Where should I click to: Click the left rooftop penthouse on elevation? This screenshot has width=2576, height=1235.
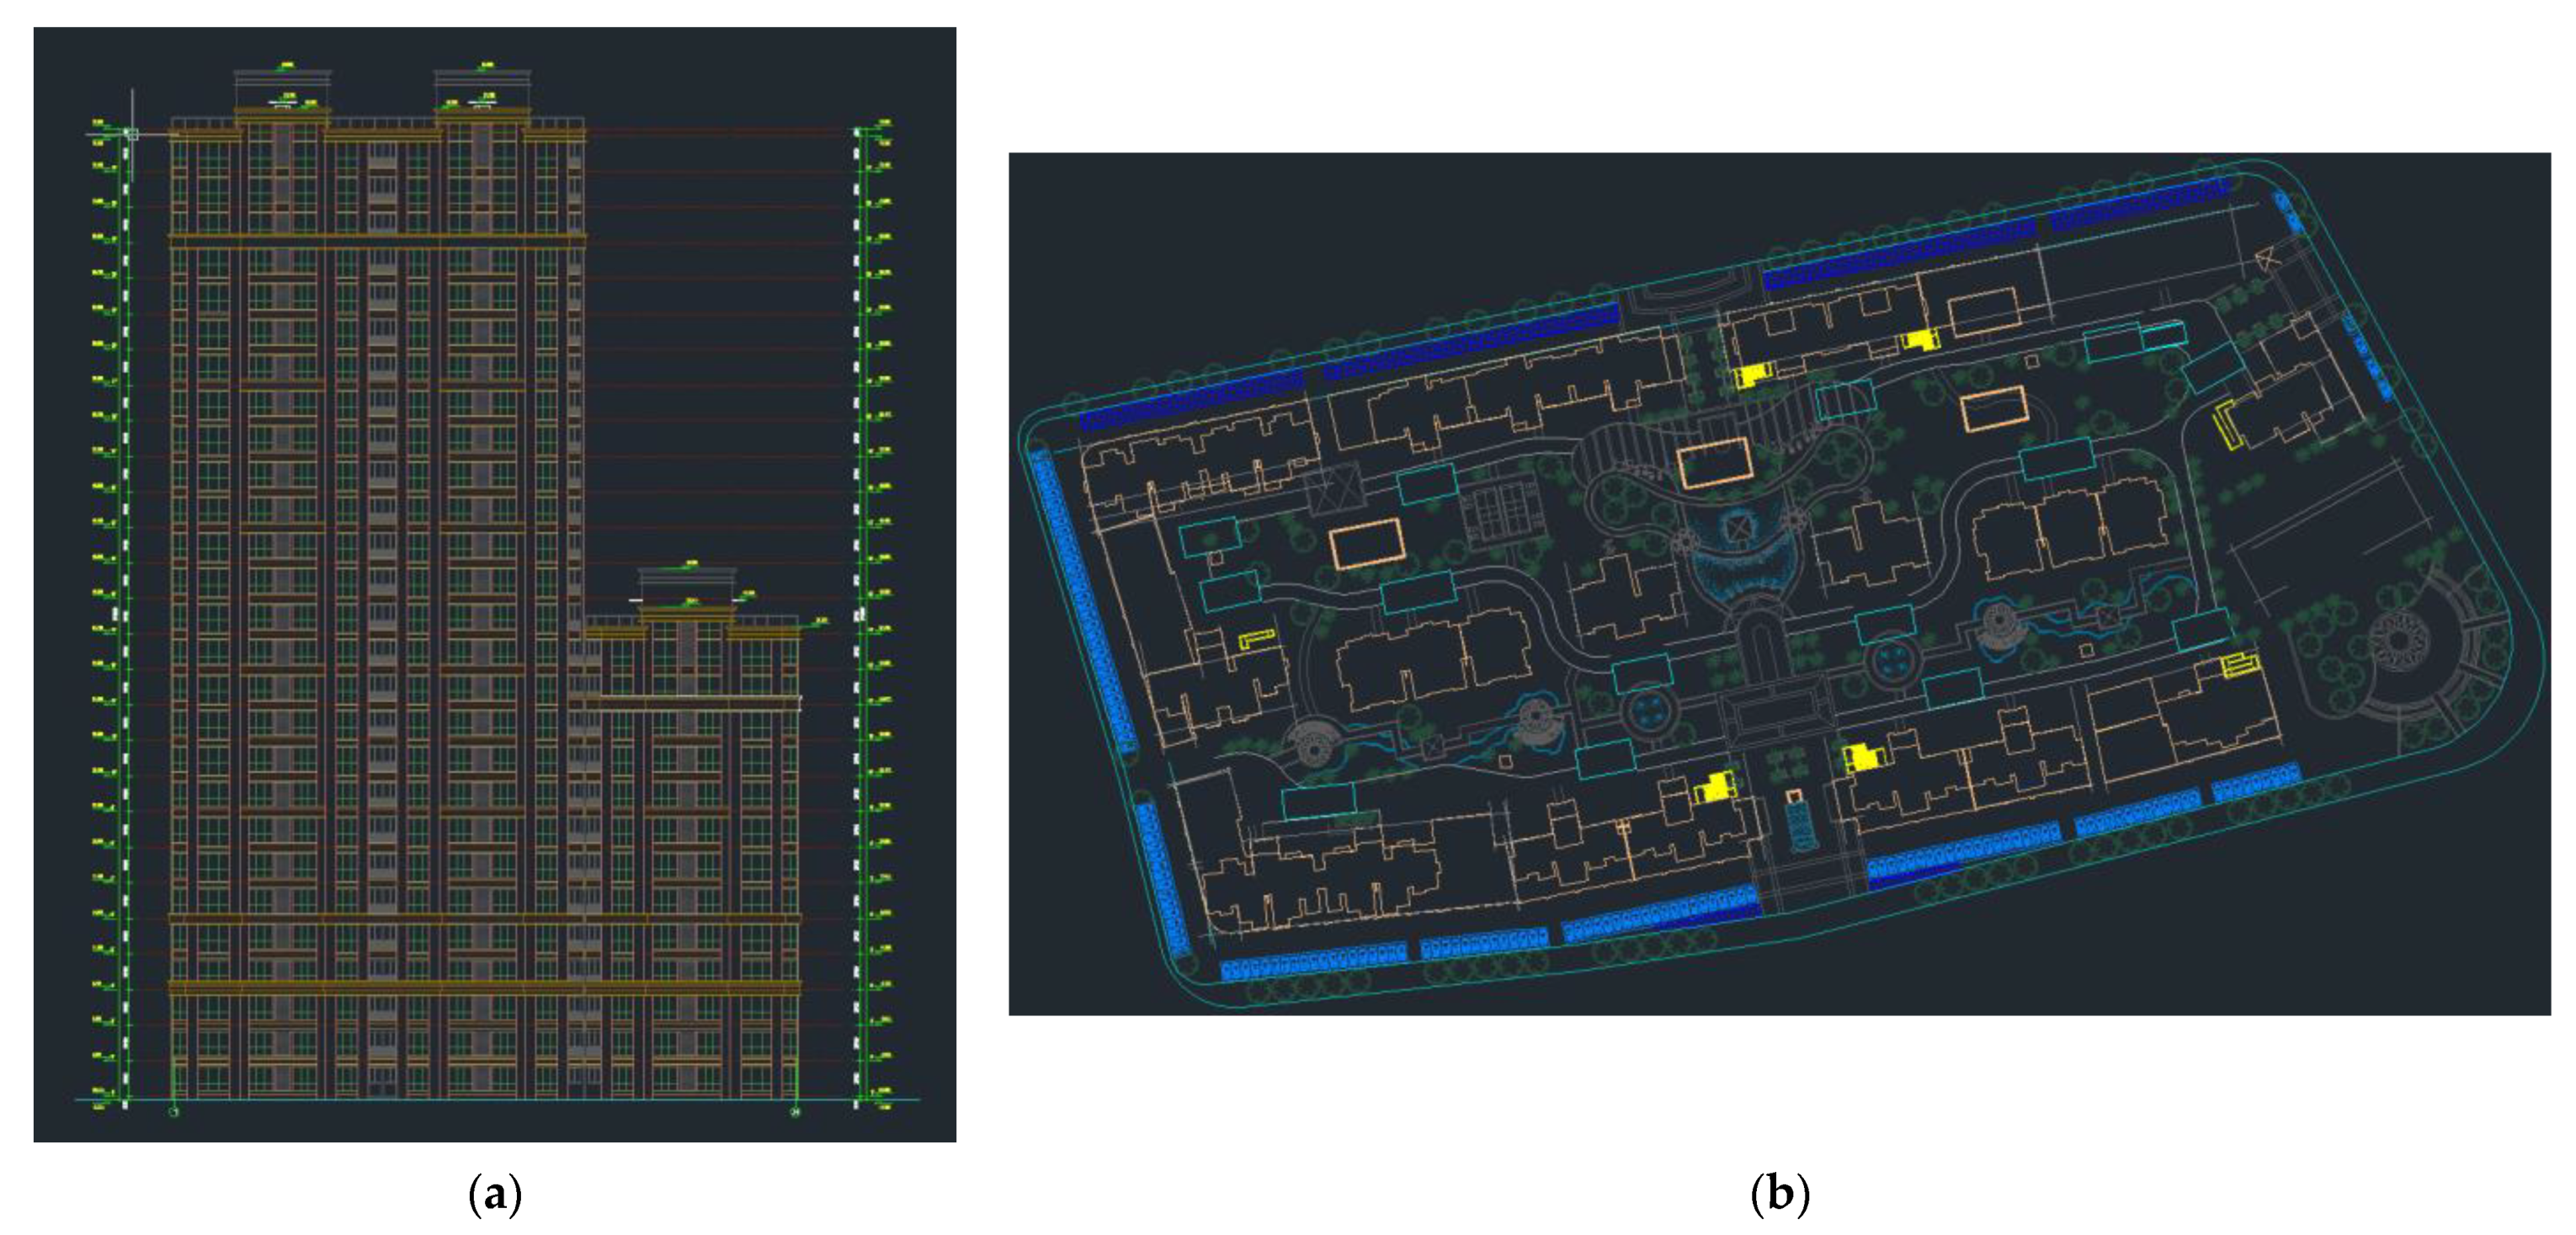coord(282,92)
